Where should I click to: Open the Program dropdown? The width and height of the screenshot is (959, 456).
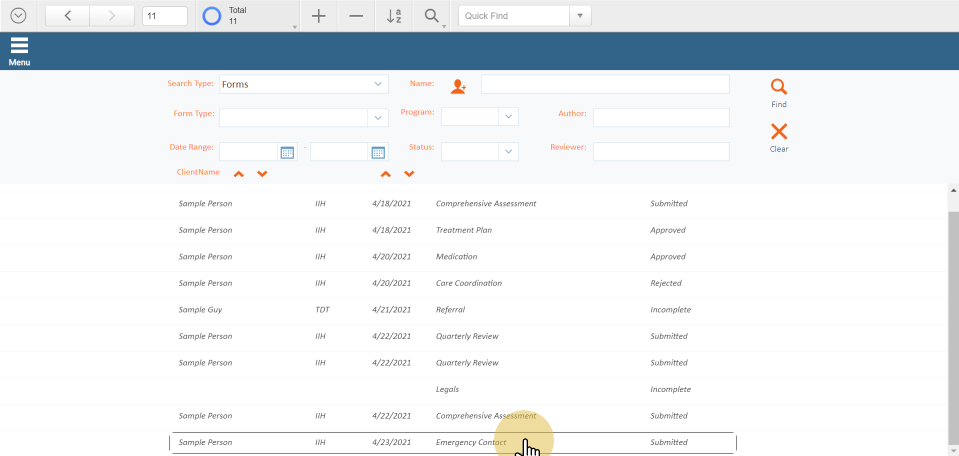pyautogui.click(x=508, y=117)
